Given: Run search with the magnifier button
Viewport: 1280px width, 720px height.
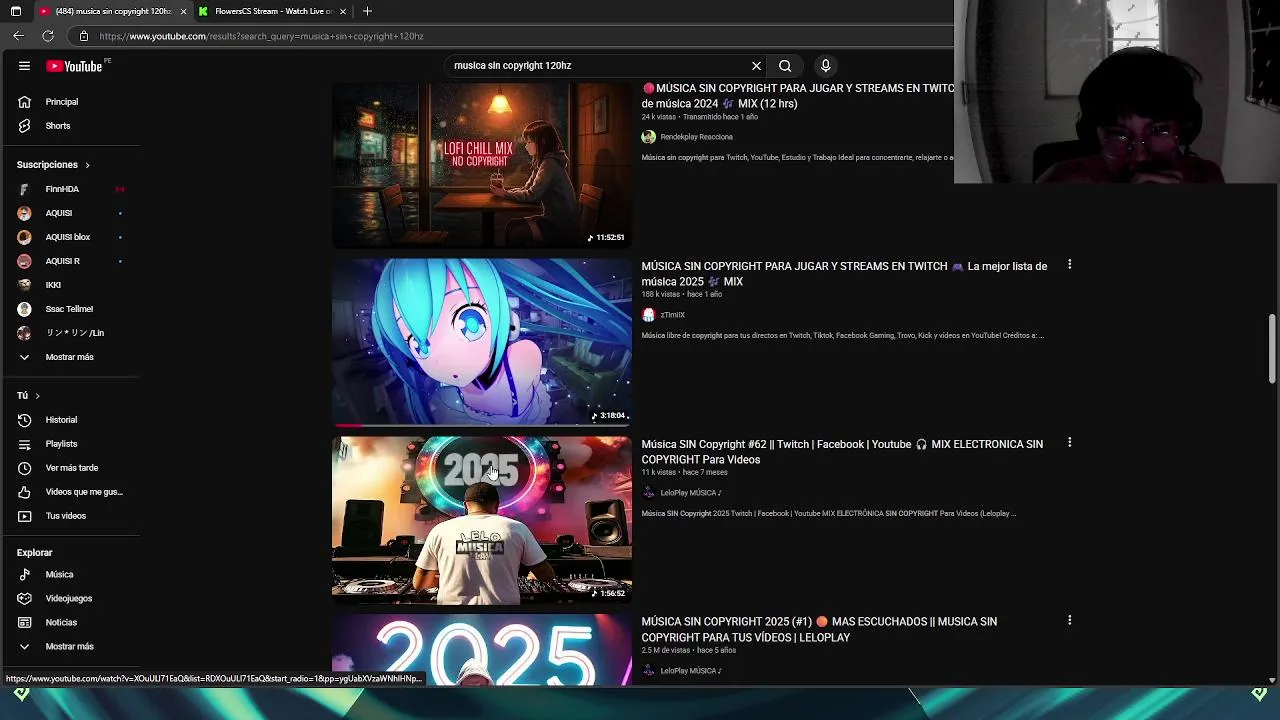Looking at the screenshot, I should point(785,66).
